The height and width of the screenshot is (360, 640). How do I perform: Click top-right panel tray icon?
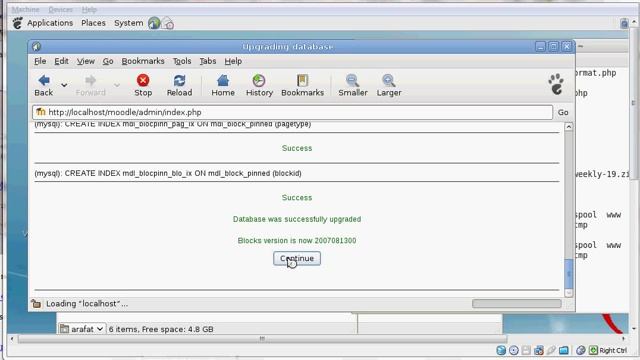tap(624, 23)
